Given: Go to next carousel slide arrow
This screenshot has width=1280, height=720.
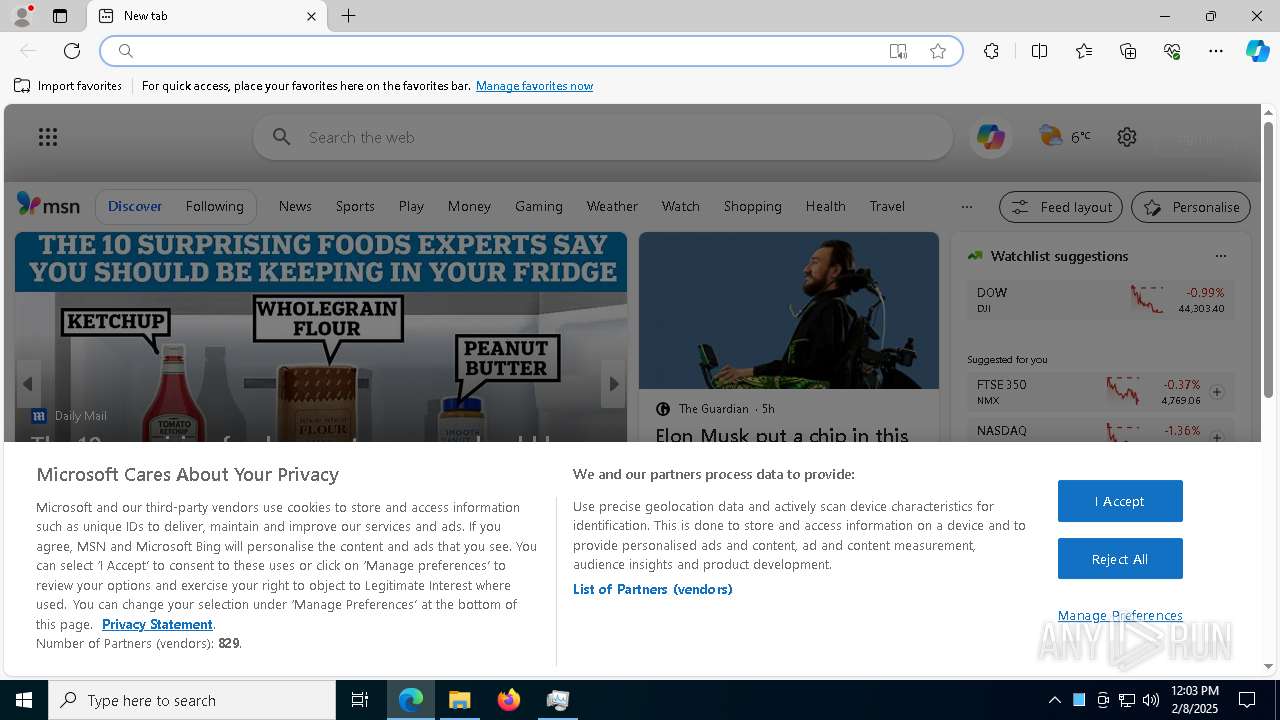Looking at the screenshot, I should point(613,384).
